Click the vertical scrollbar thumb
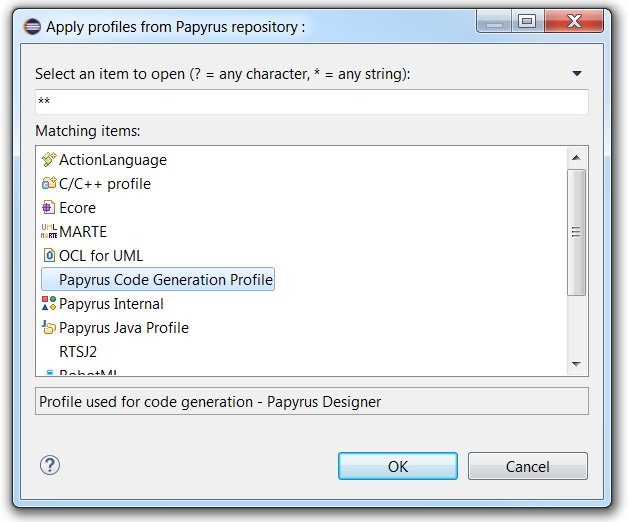Screen dimensions: 630x522 point(576,233)
